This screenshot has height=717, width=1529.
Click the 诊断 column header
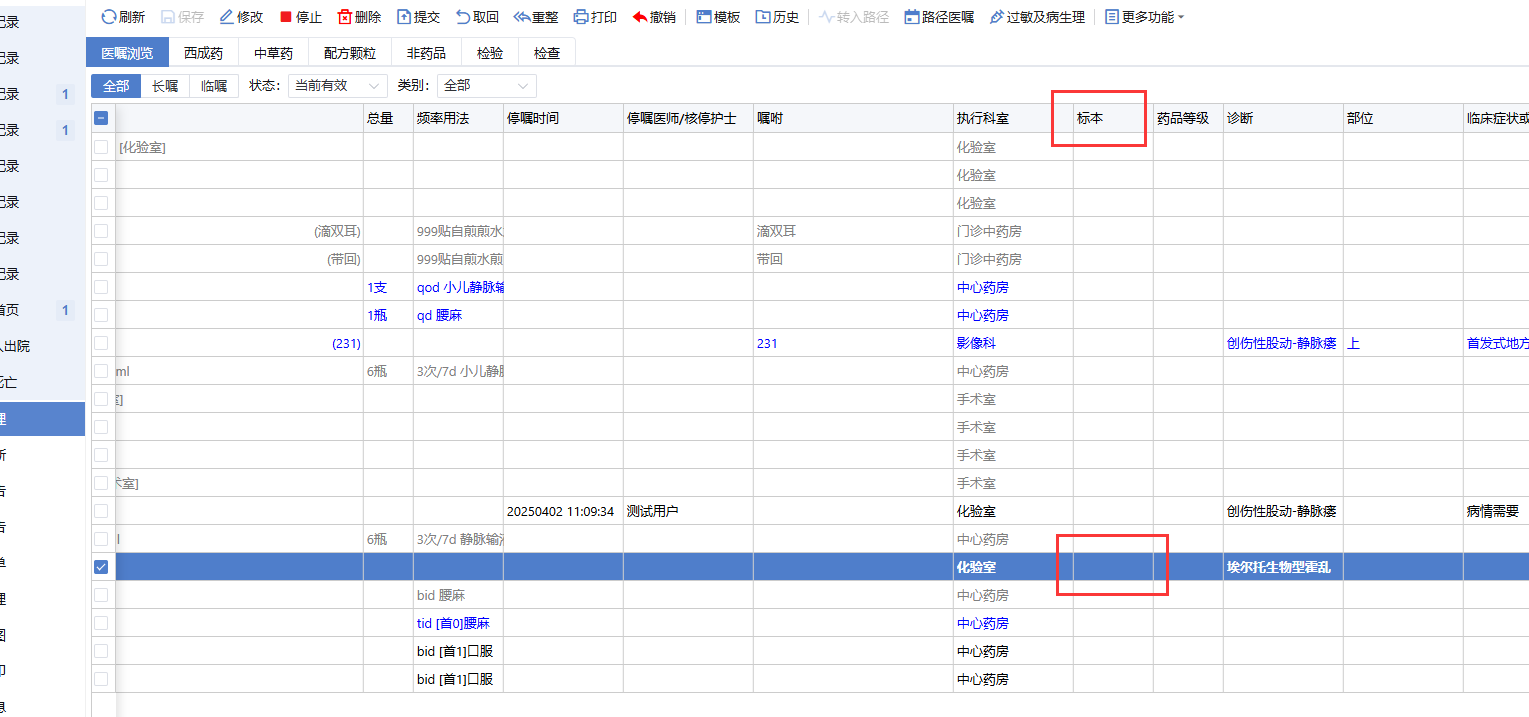(x=1283, y=118)
